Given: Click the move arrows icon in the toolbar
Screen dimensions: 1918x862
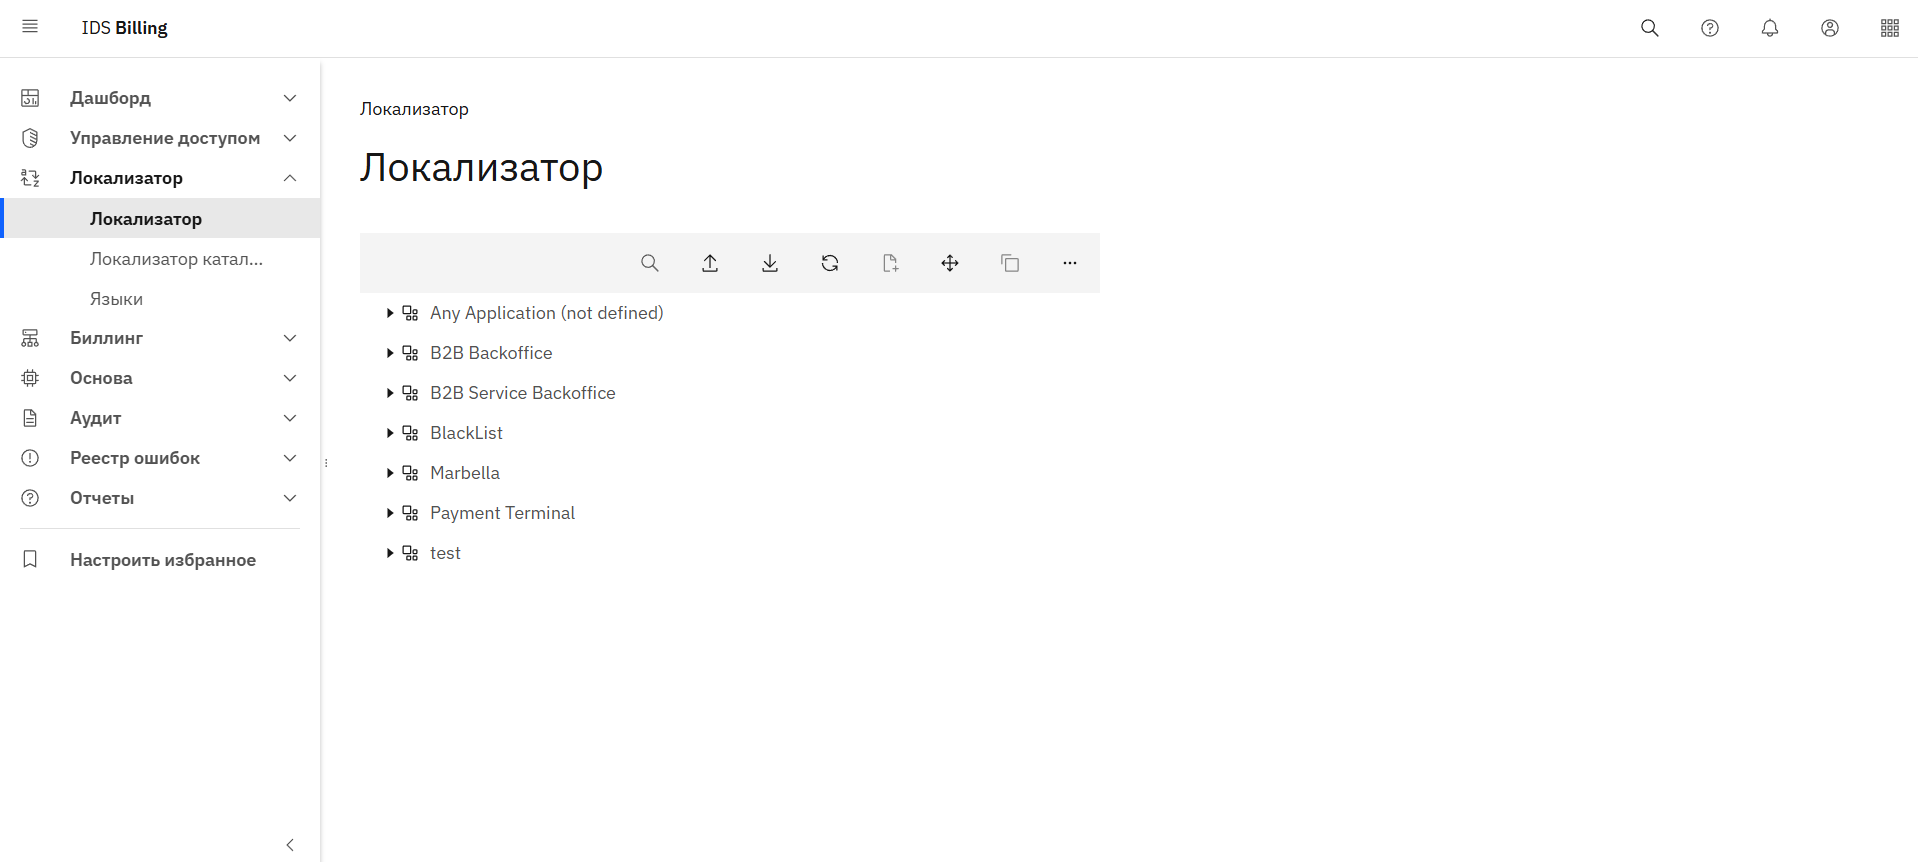Looking at the screenshot, I should click(x=950, y=263).
